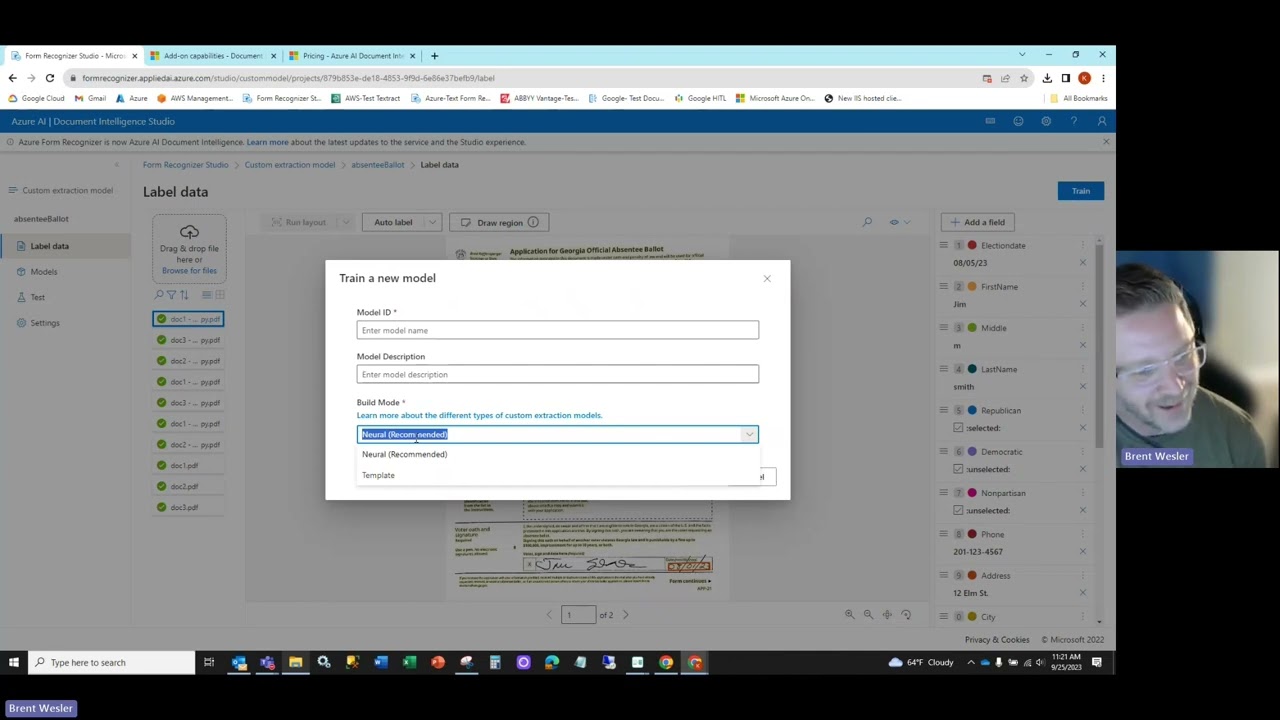
Task: Open Settings in the sidebar
Action: click(65, 323)
